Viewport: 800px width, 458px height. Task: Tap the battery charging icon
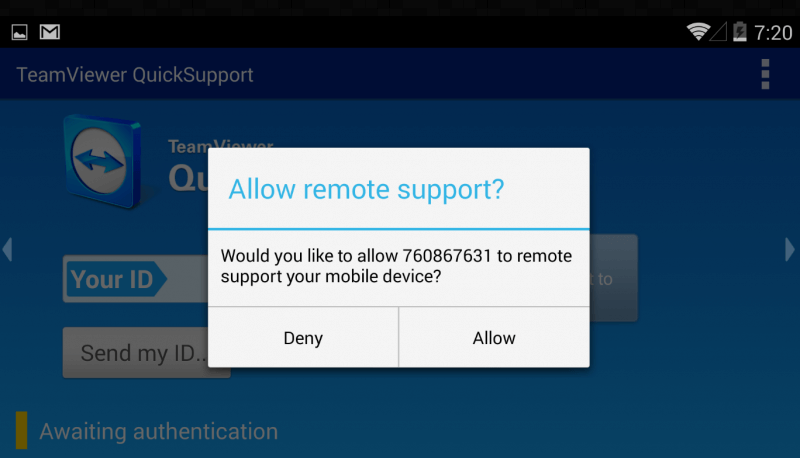[740, 32]
